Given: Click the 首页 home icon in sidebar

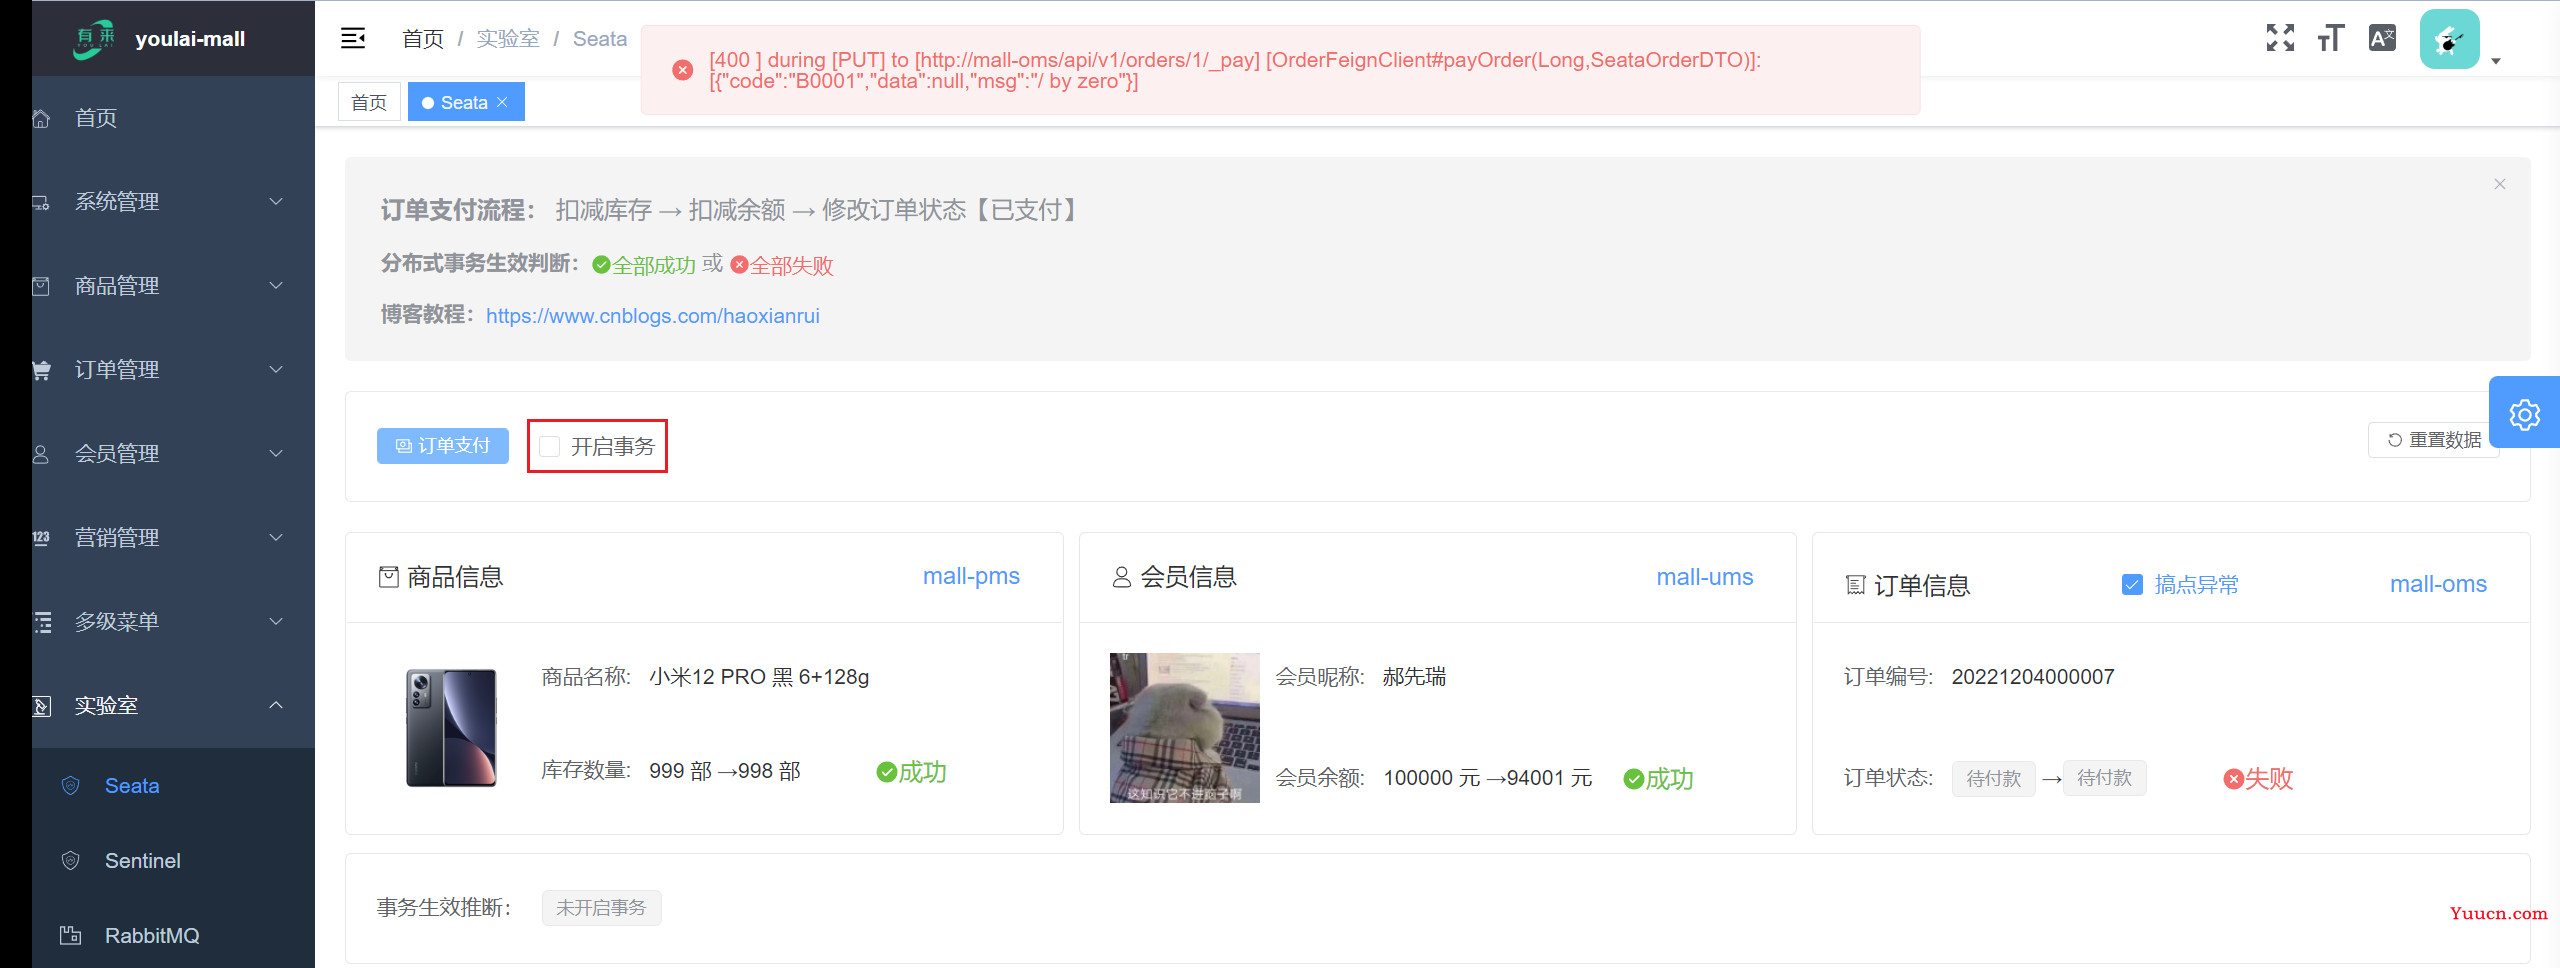Looking at the screenshot, I should pyautogui.click(x=41, y=118).
